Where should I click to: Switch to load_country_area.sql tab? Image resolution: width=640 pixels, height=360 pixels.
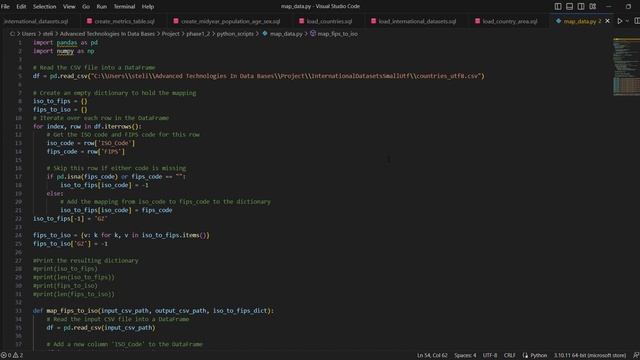[510, 21]
